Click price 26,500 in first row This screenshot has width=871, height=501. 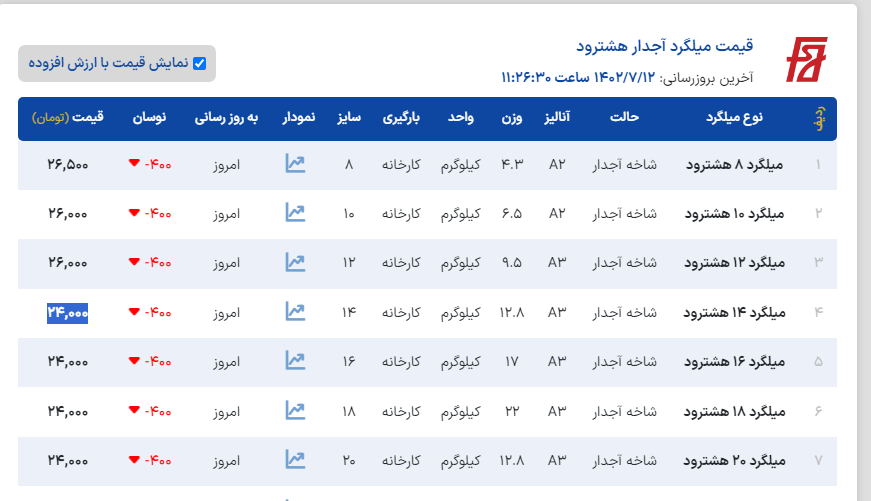(68, 164)
